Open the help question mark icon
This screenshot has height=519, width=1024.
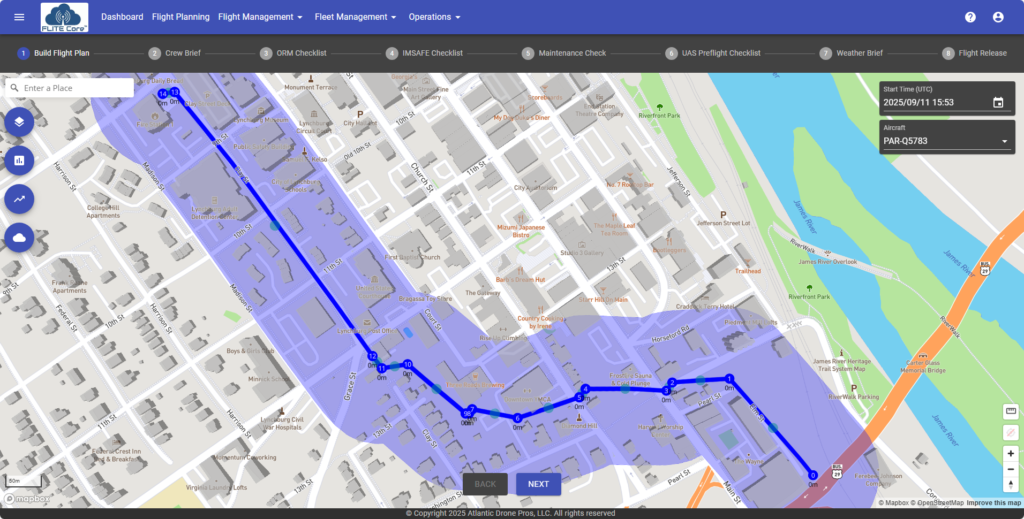970,17
